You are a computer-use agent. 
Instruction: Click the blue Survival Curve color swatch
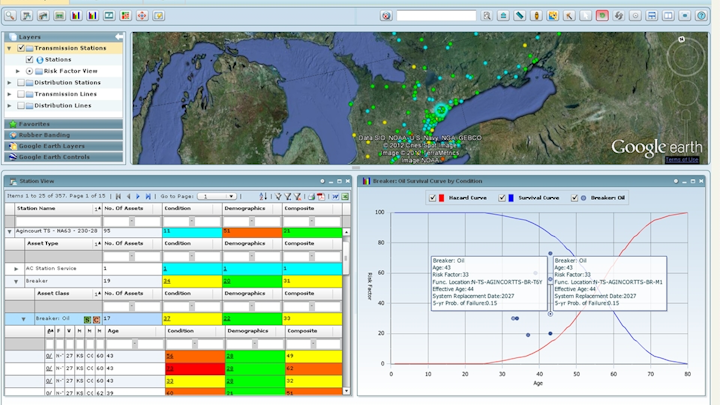[x=511, y=198]
